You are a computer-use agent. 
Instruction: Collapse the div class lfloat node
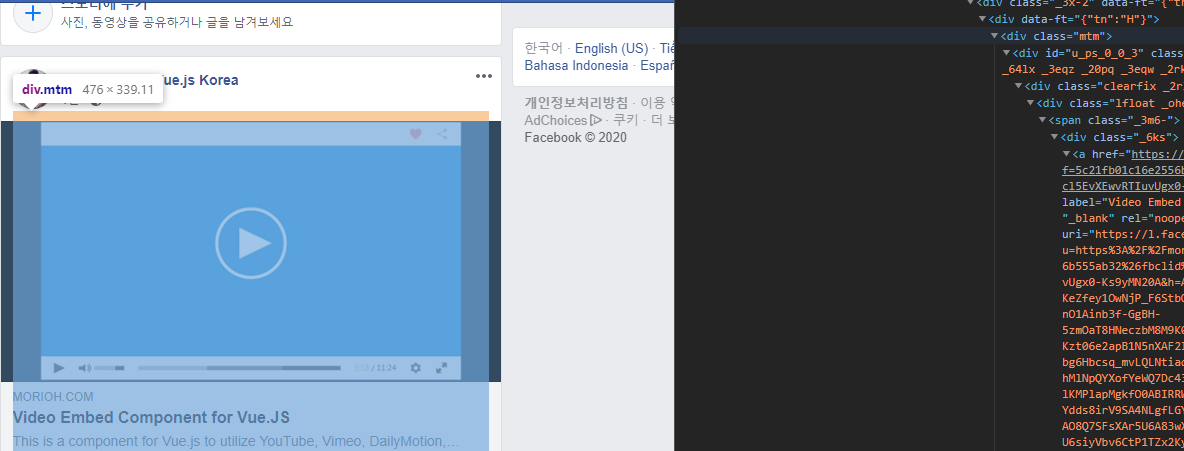(x=1030, y=103)
